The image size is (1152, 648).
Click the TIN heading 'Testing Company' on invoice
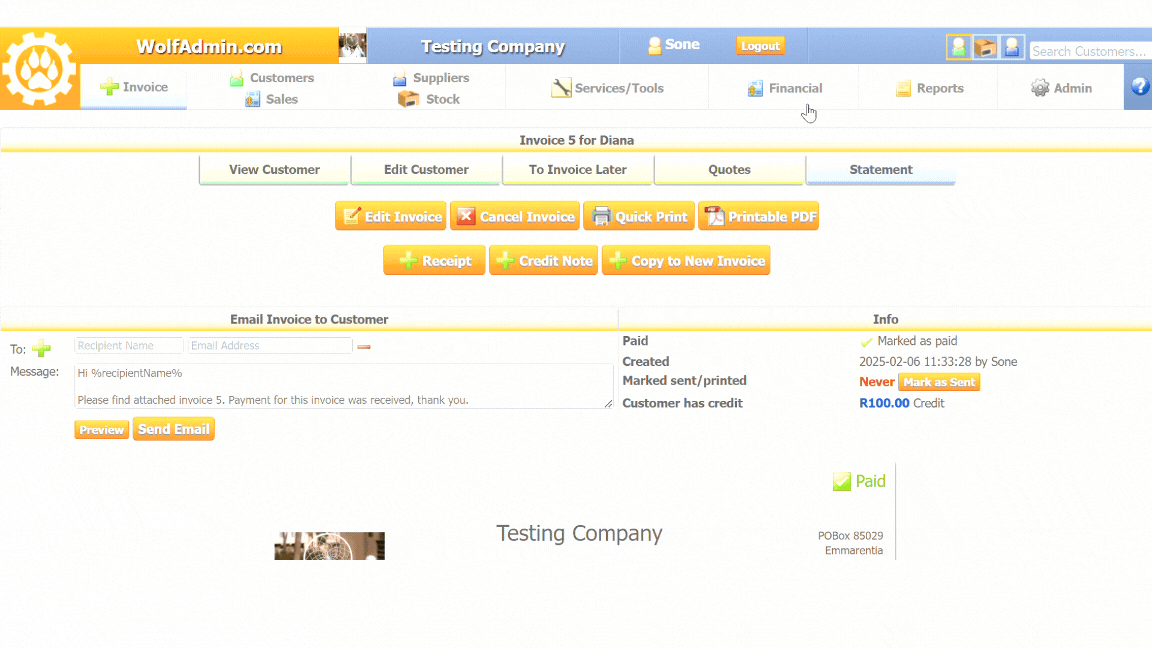coord(579,533)
